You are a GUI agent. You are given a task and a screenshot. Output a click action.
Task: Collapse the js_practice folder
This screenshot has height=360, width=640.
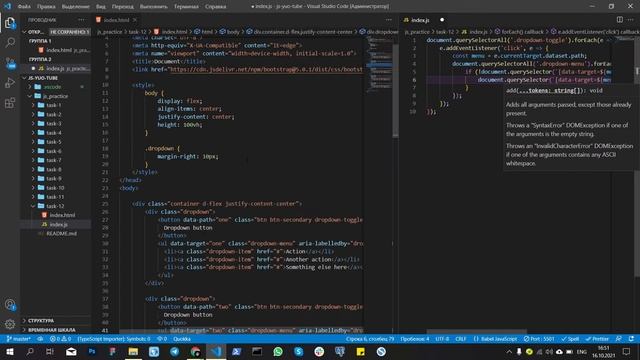point(56,96)
